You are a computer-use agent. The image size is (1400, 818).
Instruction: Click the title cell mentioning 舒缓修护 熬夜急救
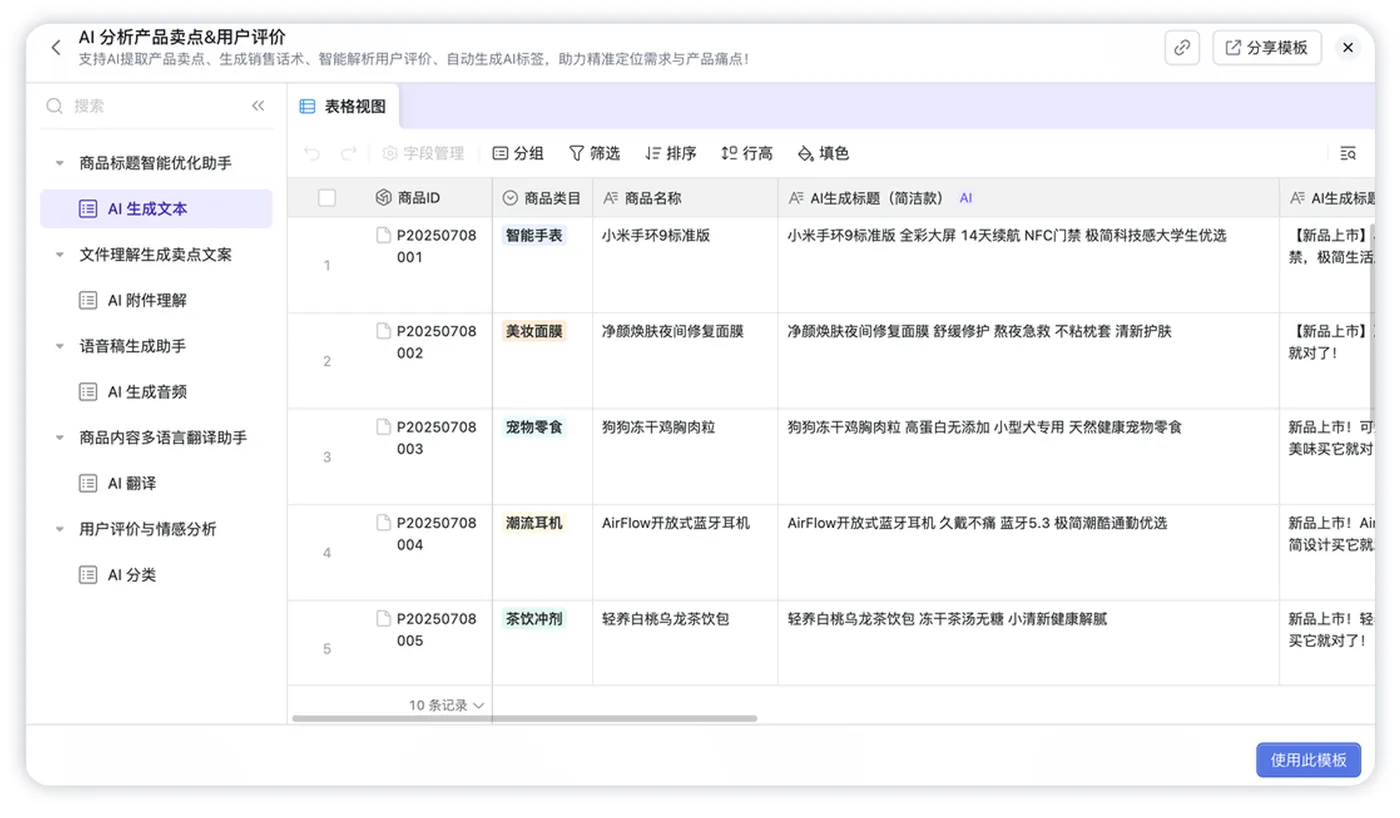pyautogui.click(x=1028, y=361)
